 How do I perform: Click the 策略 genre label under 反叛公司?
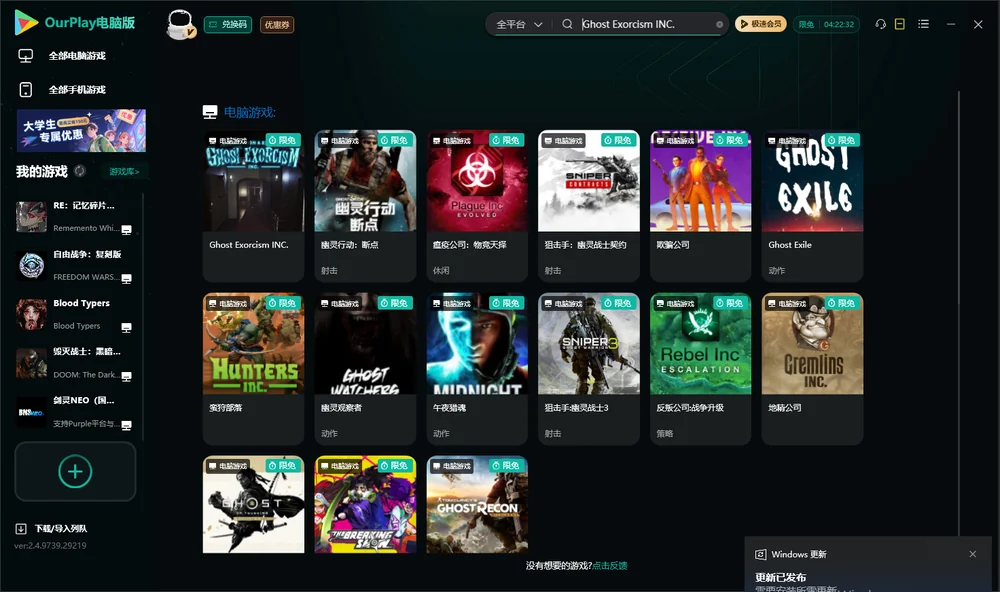[x=665, y=433]
